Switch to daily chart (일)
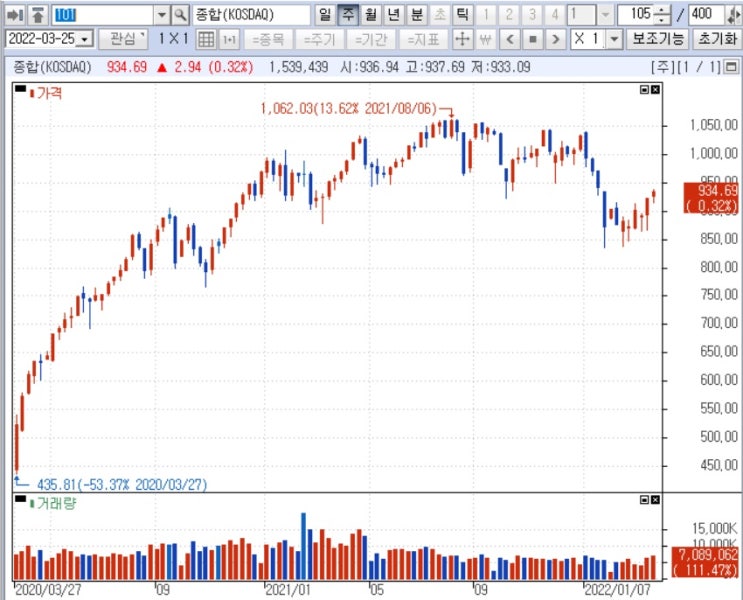 [325, 15]
